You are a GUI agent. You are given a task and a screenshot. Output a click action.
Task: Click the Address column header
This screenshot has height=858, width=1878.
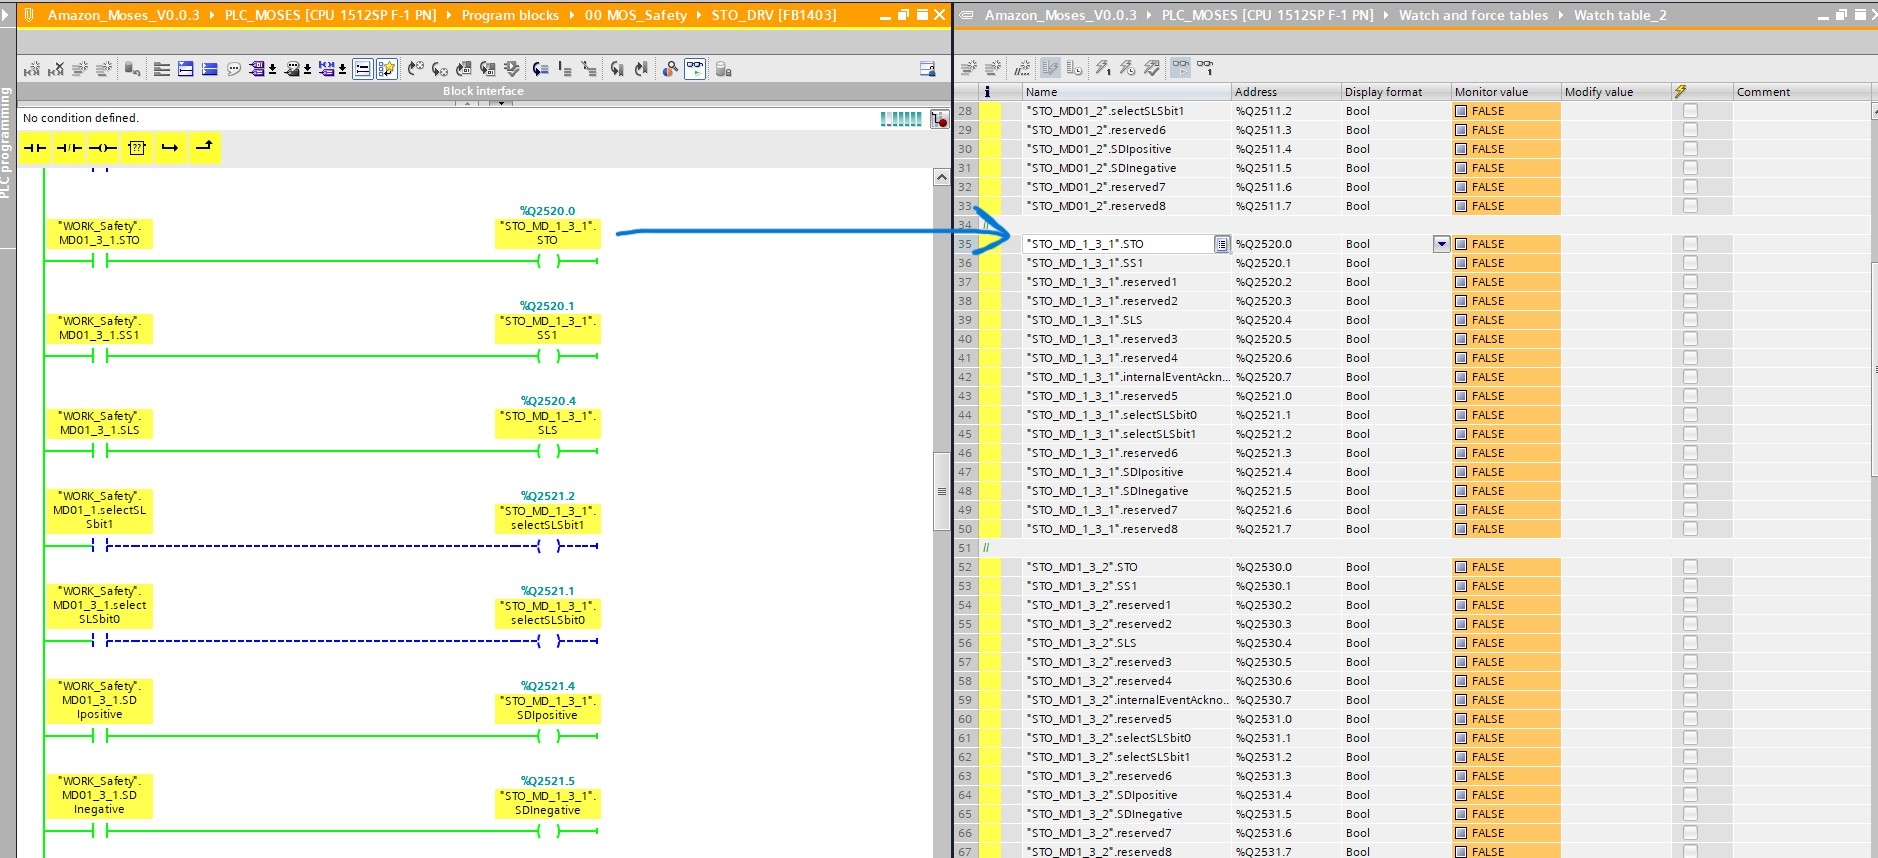coord(1256,92)
